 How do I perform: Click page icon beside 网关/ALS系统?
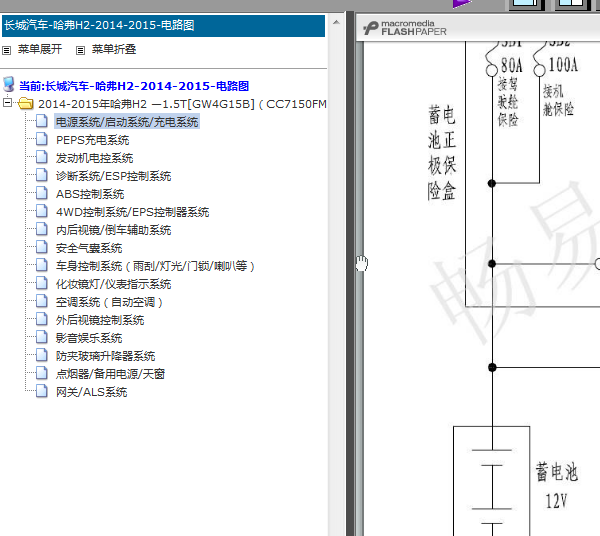[41, 391]
